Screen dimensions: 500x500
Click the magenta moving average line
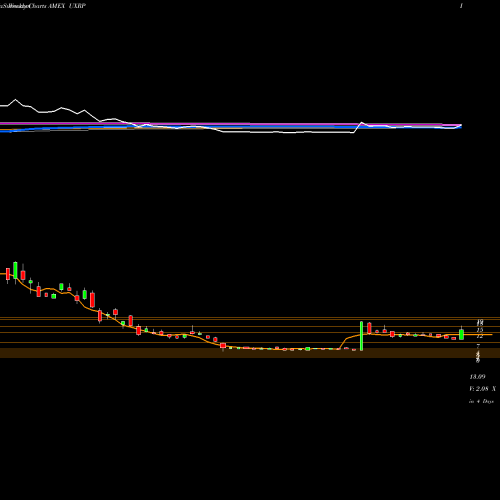point(233,124)
